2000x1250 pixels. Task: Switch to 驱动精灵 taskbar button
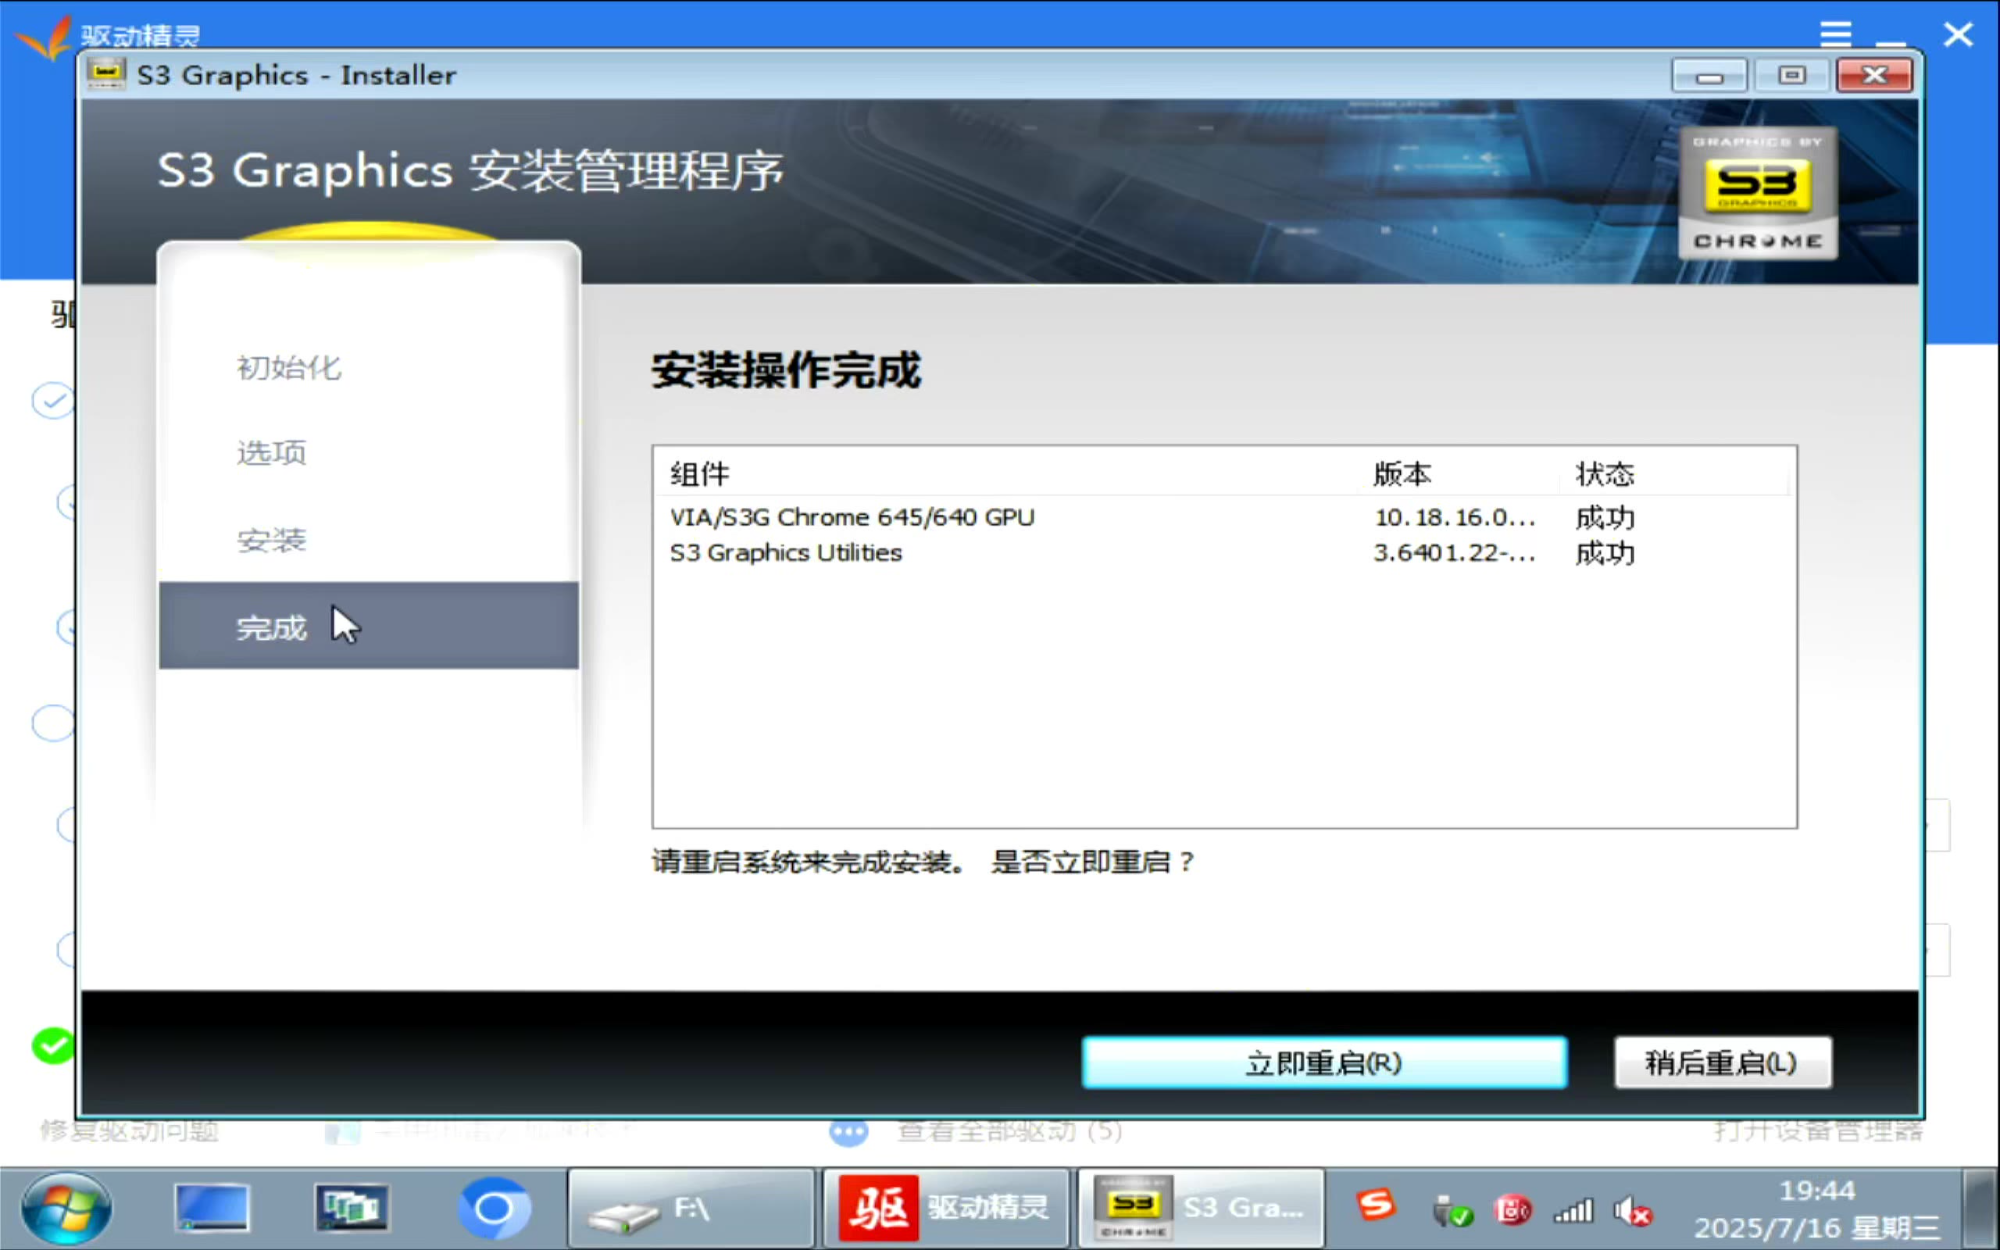945,1209
